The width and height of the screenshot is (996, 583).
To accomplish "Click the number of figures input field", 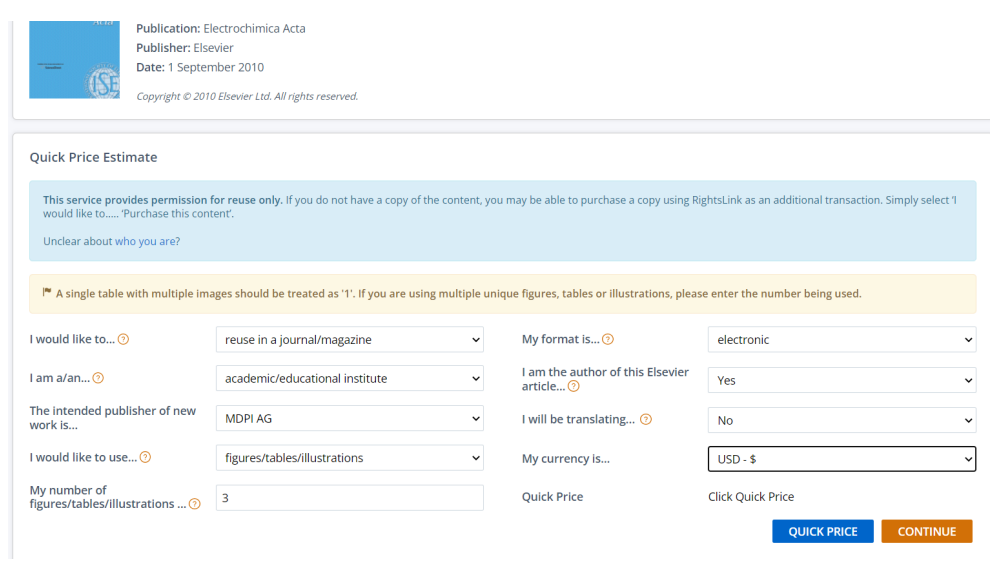I will point(349,498).
